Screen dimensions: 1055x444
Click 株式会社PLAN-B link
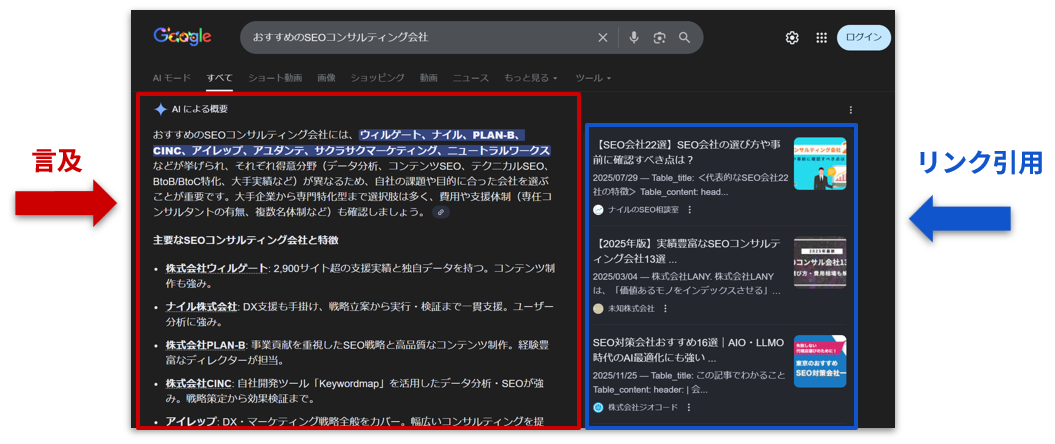click(x=205, y=345)
